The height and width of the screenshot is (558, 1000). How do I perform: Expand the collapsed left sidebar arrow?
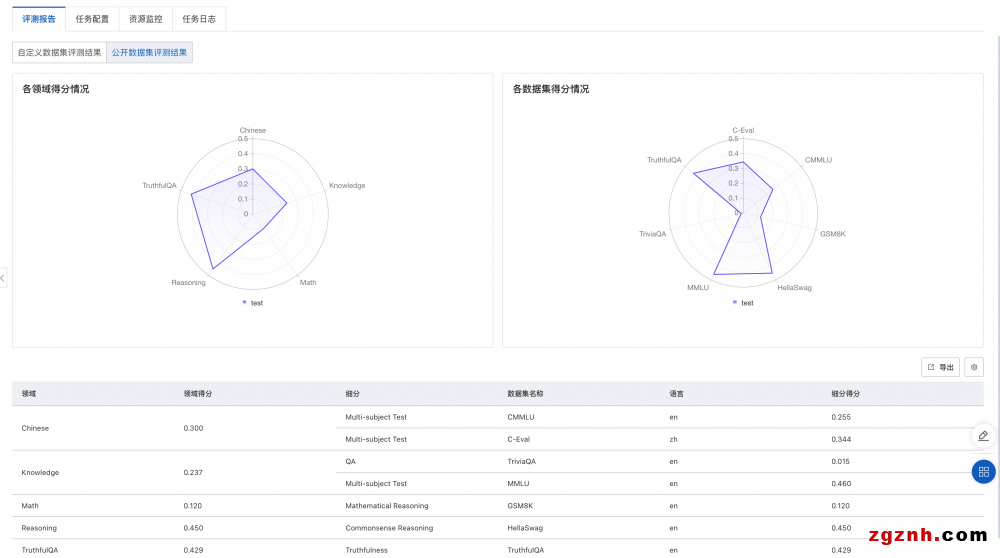tap(3, 277)
